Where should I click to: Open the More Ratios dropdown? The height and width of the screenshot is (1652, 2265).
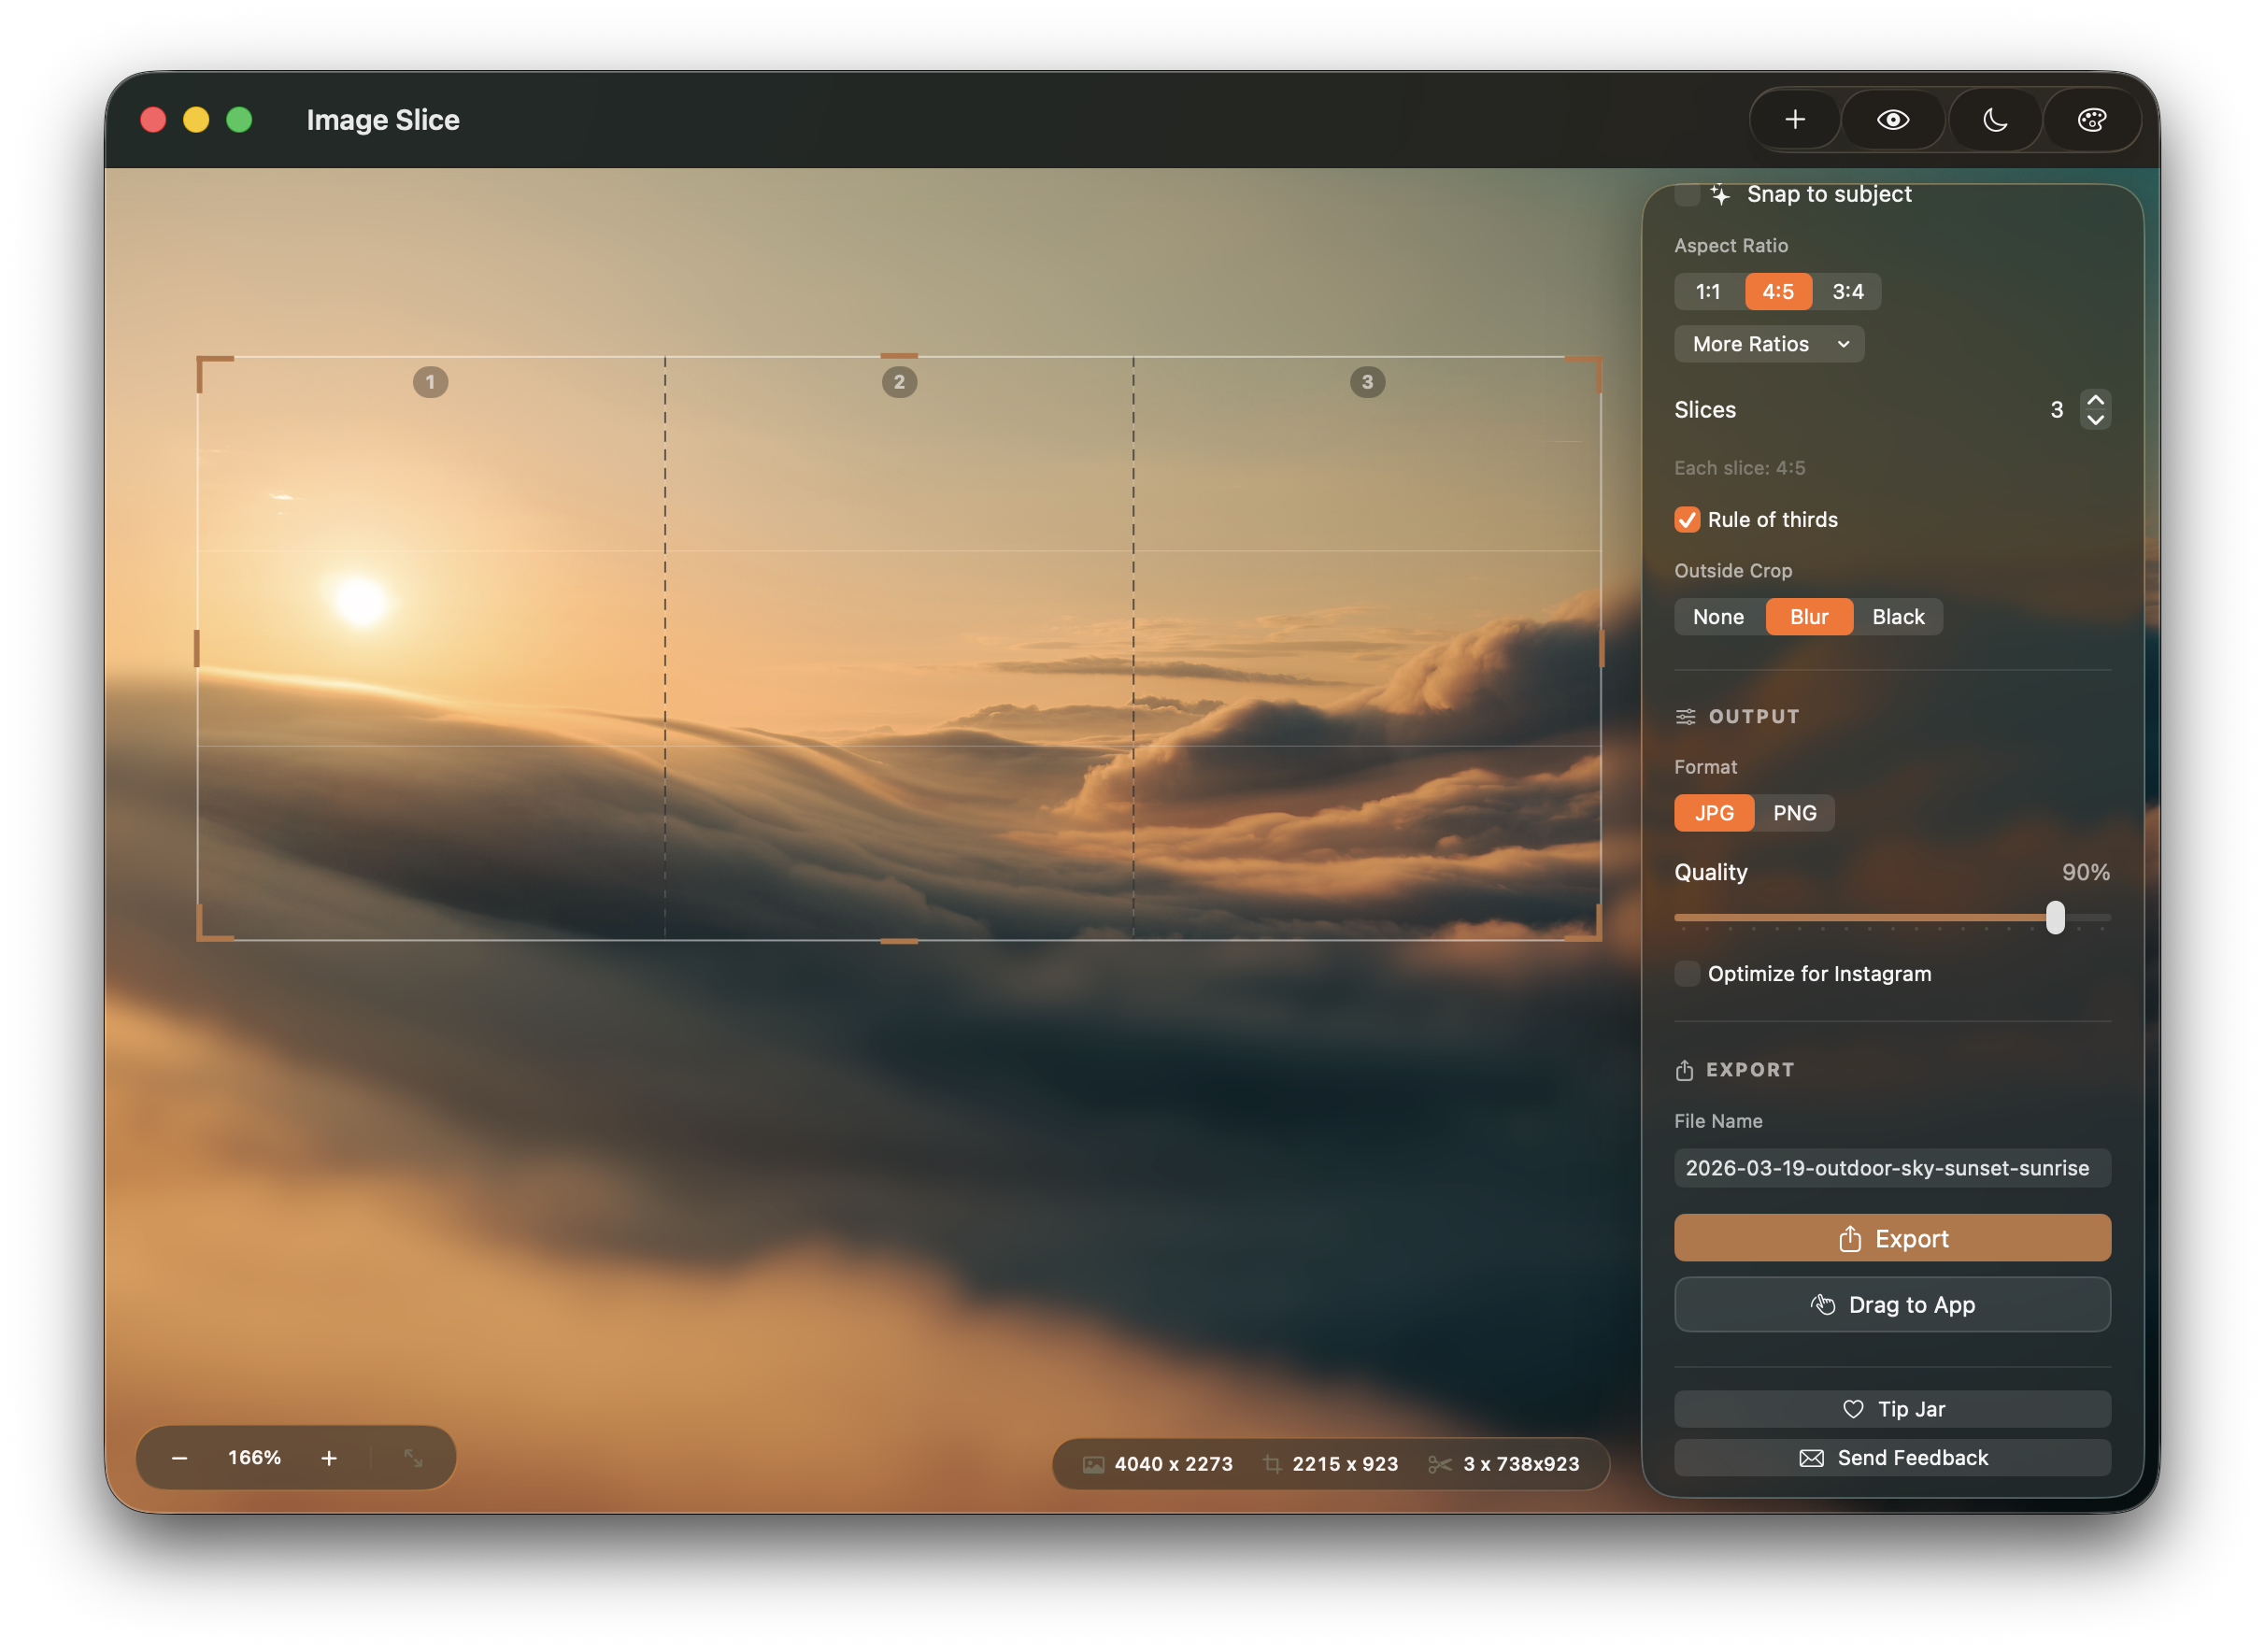tap(1769, 344)
